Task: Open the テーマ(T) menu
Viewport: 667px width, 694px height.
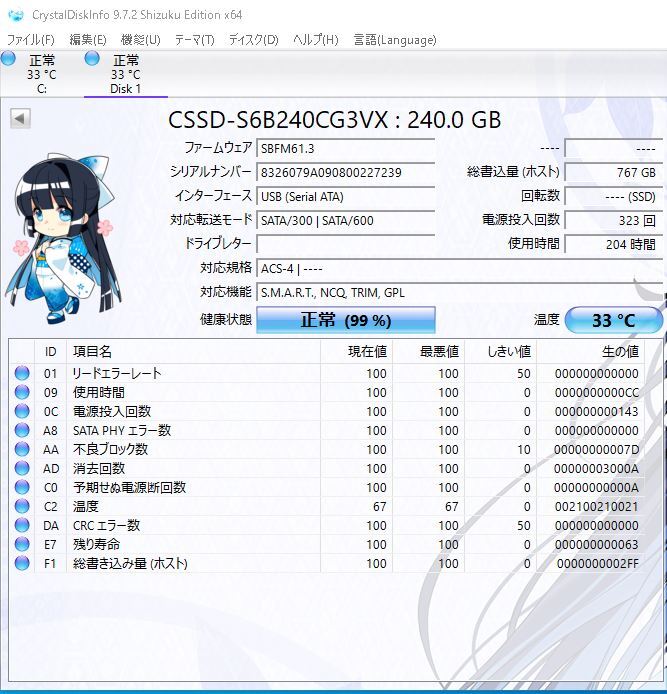Action: (x=194, y=40)
